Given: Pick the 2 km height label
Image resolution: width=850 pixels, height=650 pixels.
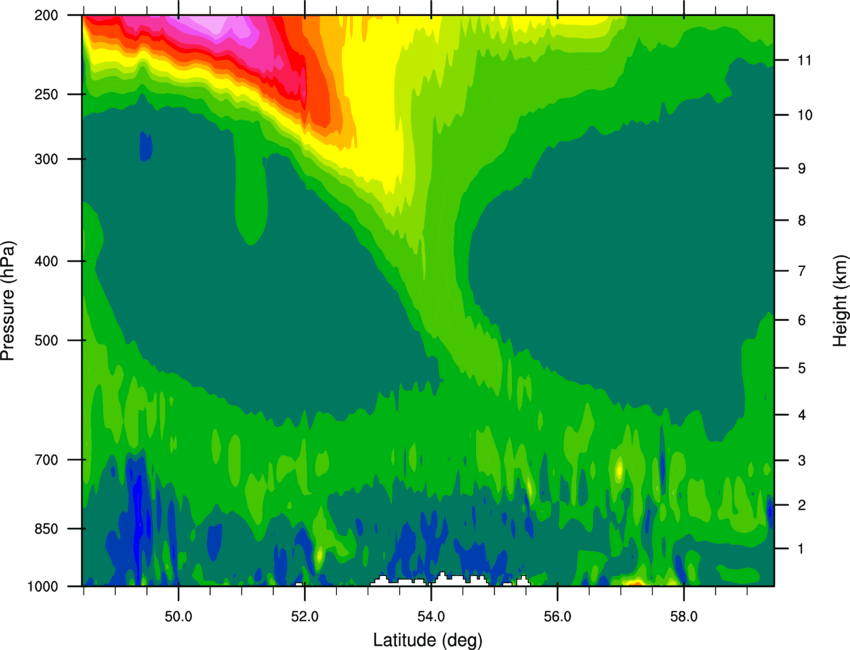Looking at the screenshot, I should (802, 505).
